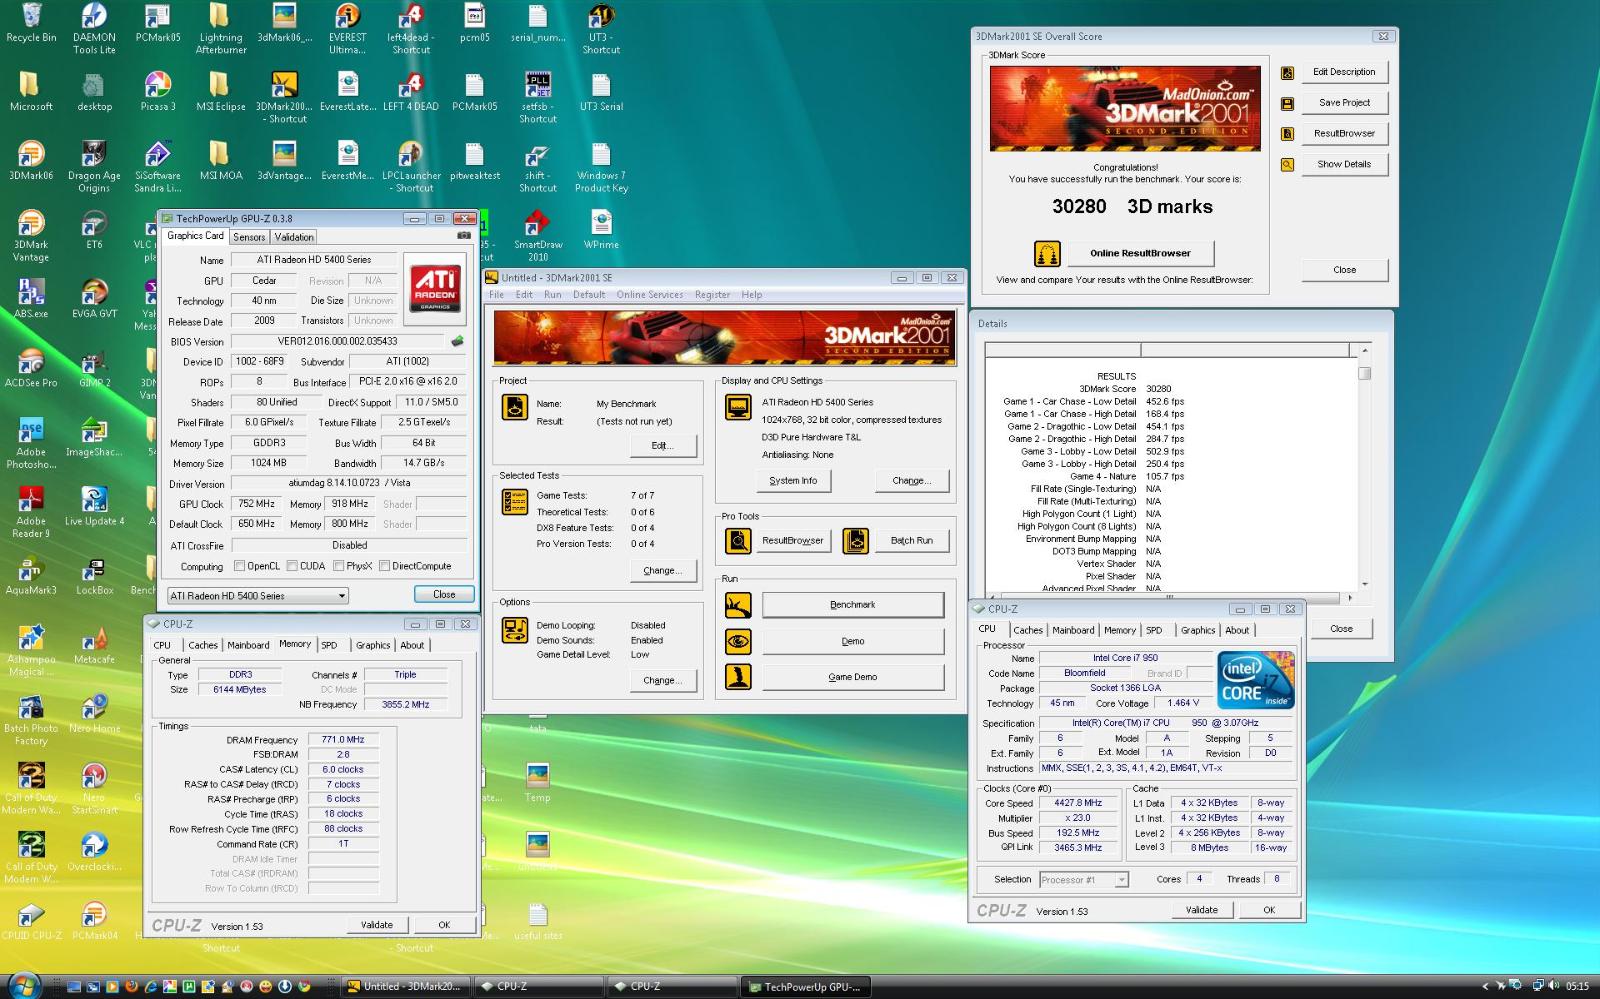Open the Processor #1 selection dropdown in CPU-Z

click(1083, 880)
